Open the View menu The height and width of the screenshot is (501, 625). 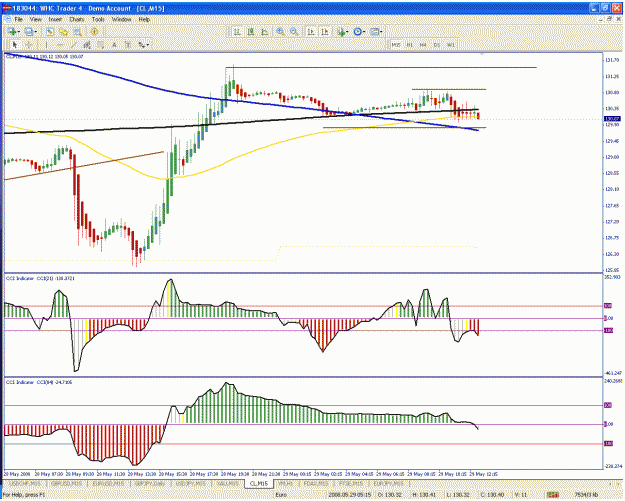pyautogui.click(x=35, y=19)
